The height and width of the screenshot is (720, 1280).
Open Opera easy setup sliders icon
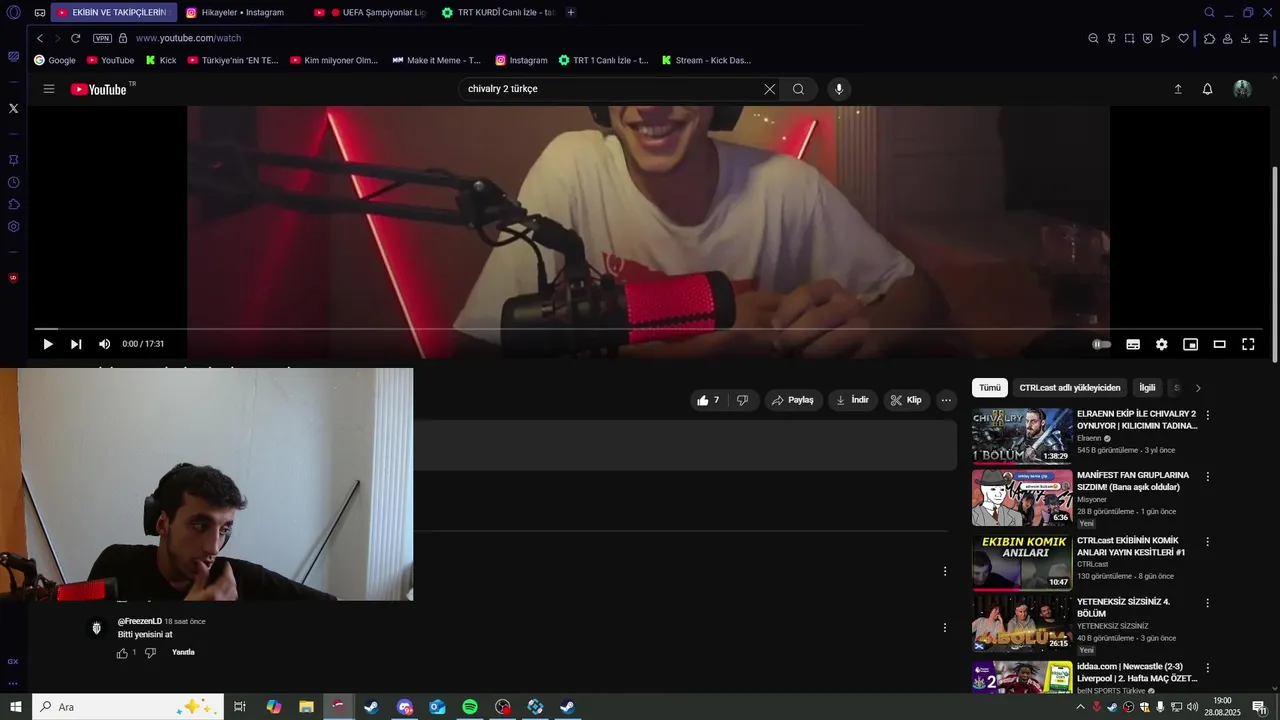(1264, 38)
